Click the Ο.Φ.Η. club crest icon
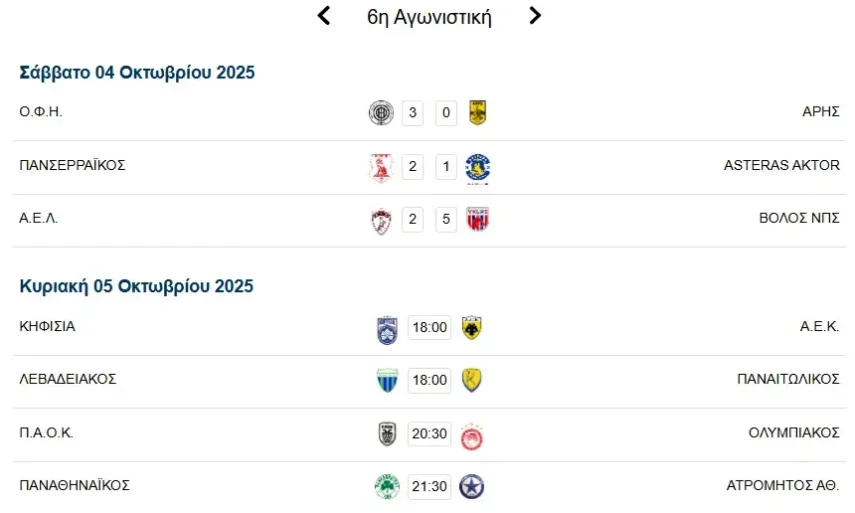Viewport: 855px width, 513px height. coord(381,113)
